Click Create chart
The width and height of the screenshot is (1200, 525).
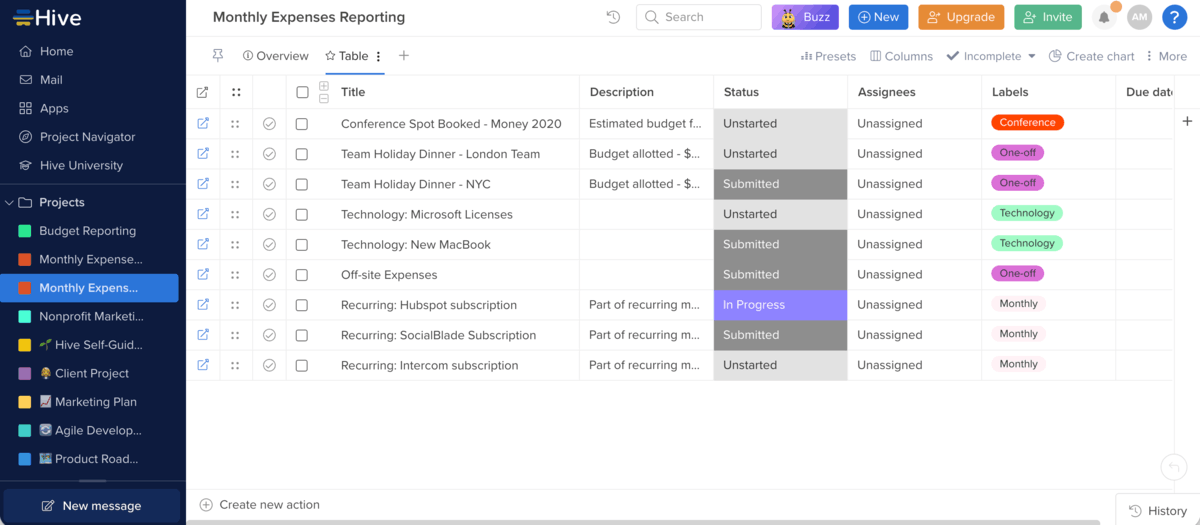point(1091,56)
